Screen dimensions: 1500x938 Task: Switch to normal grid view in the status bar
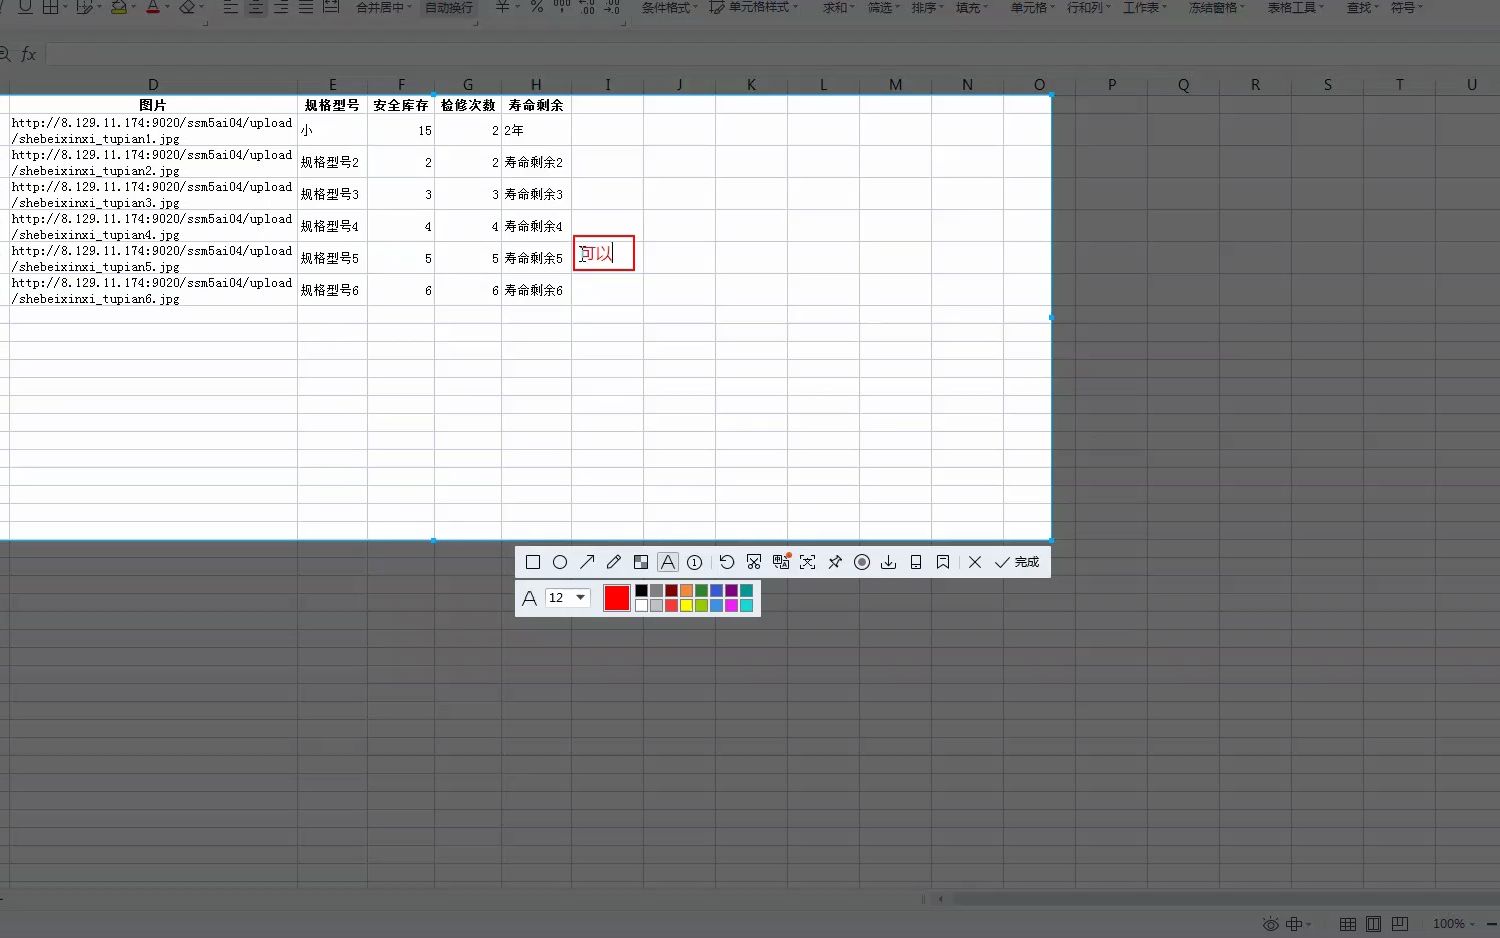[1348, 924]
